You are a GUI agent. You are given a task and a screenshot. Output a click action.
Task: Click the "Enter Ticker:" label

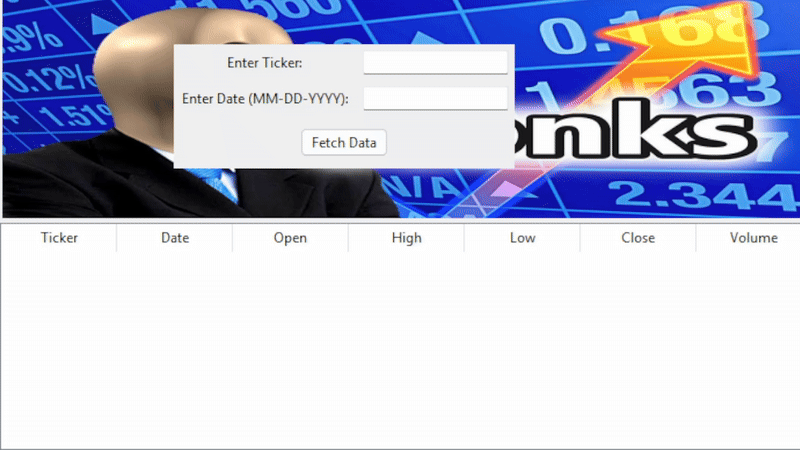[x=264, y=63]
